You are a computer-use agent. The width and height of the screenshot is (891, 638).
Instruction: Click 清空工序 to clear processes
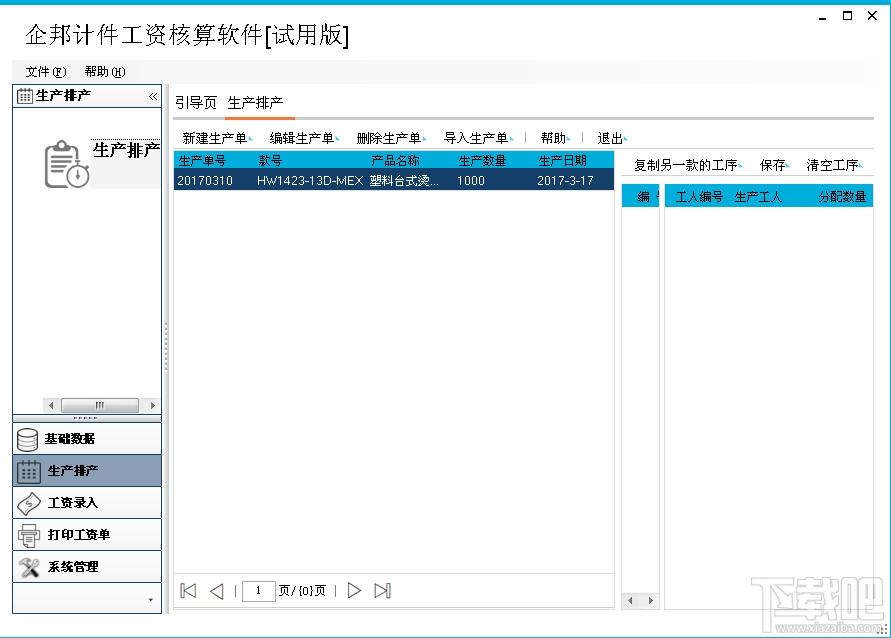tap(833, 163)
